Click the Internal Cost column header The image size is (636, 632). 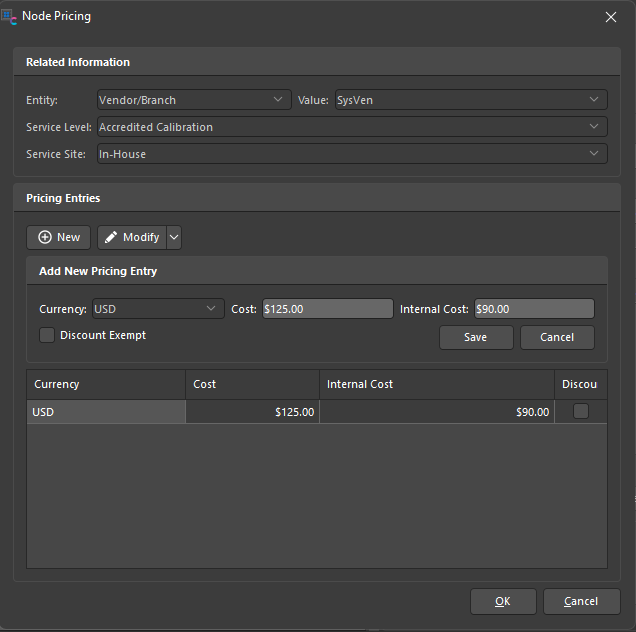tap(436, 384)
